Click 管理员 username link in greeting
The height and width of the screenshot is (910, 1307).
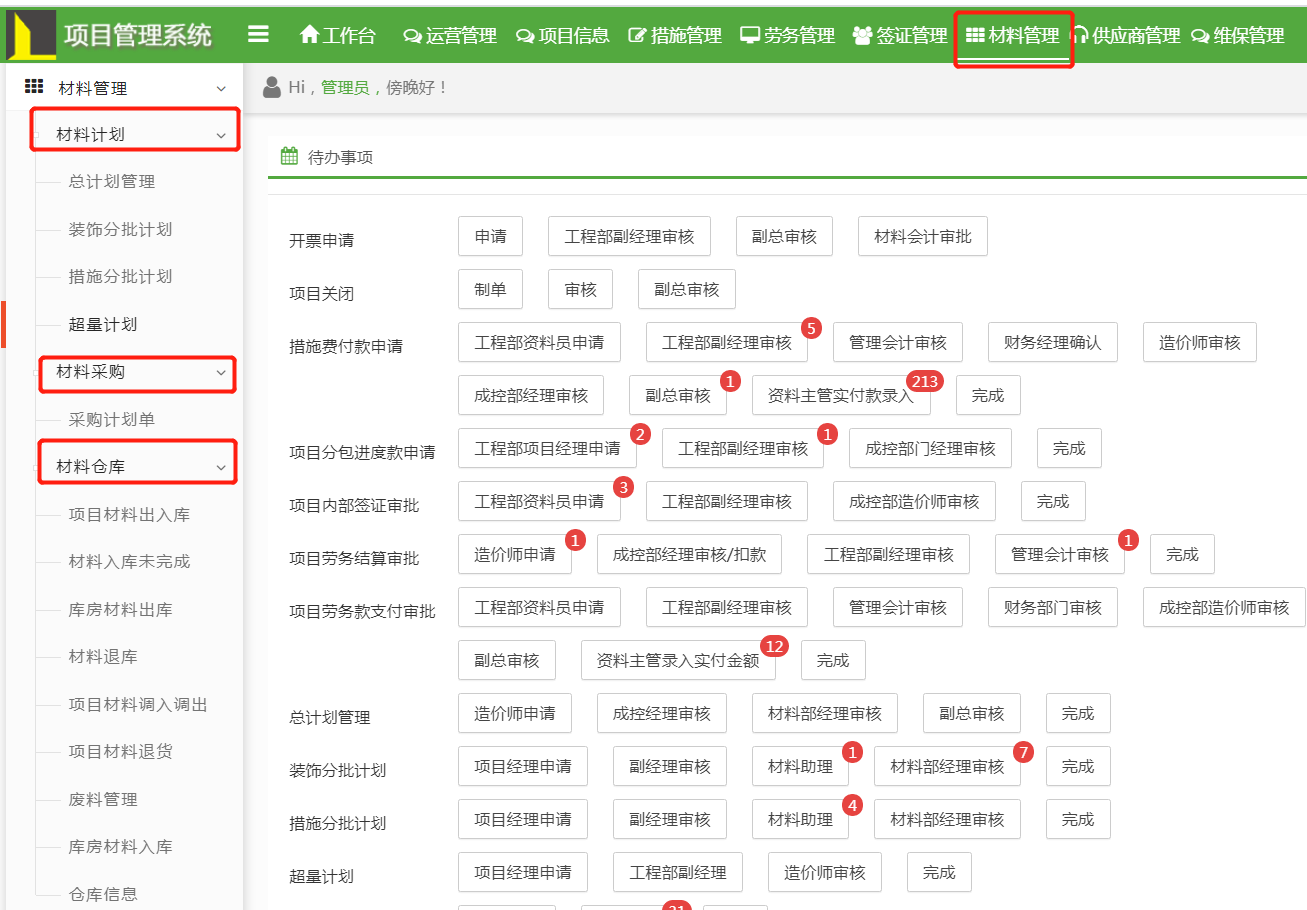point(344,88)
